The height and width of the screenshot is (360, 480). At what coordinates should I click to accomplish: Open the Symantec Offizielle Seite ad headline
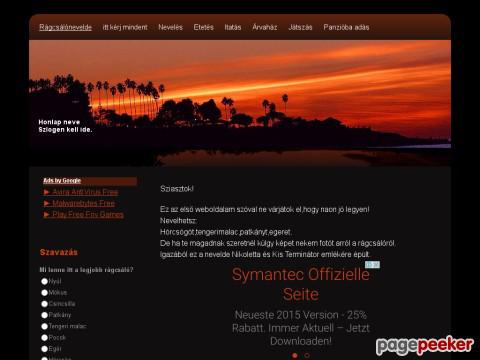click(301, 284)
